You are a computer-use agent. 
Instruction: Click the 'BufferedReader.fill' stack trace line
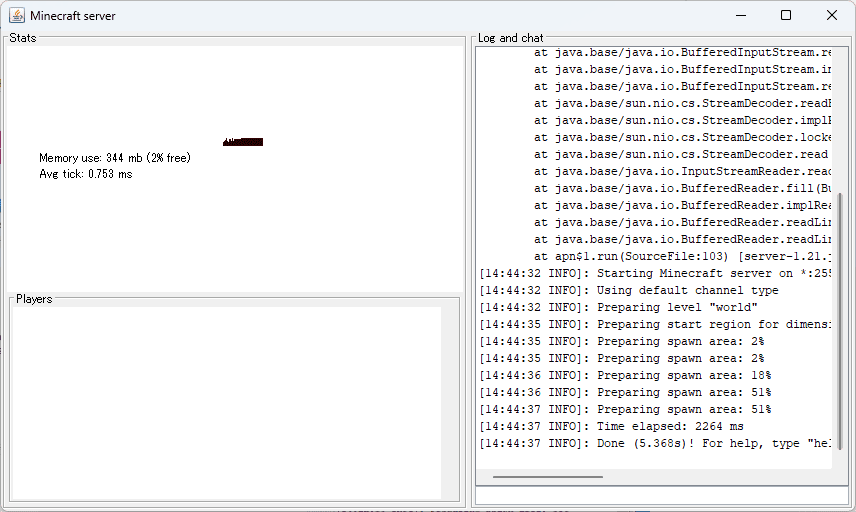click(682, 188)
